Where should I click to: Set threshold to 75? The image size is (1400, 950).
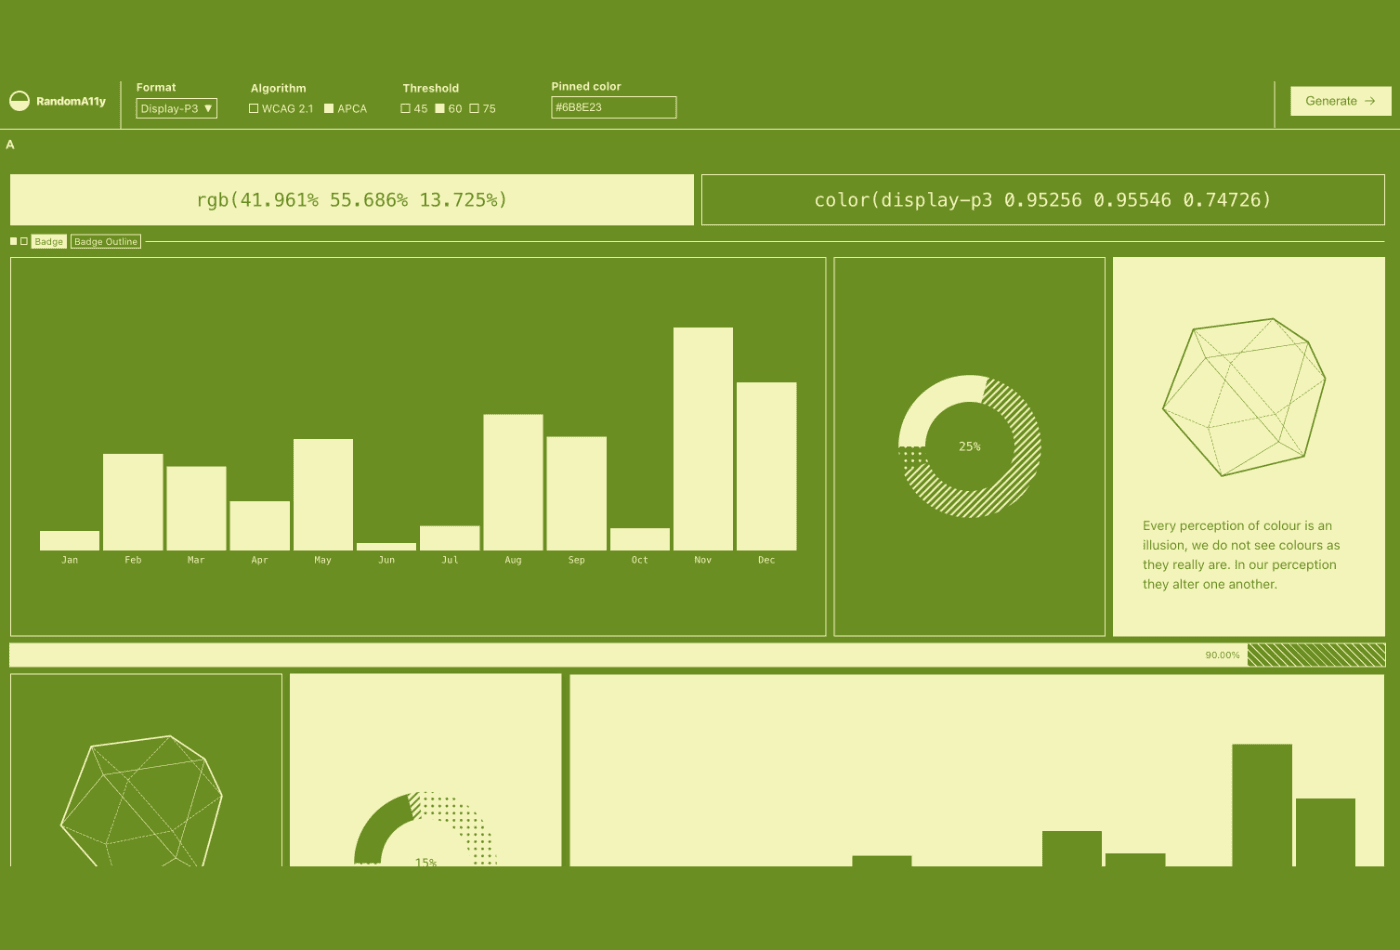(x=474, y=108)
